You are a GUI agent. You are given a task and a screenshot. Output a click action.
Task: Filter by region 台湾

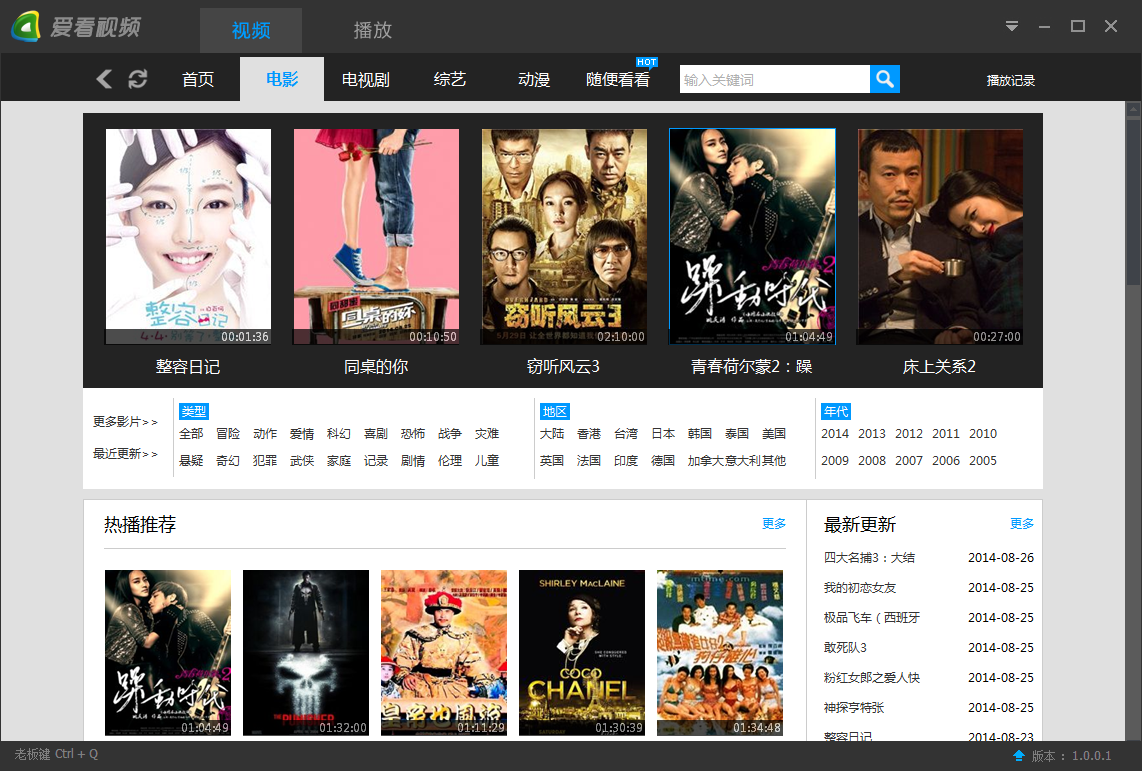[626, 433]
